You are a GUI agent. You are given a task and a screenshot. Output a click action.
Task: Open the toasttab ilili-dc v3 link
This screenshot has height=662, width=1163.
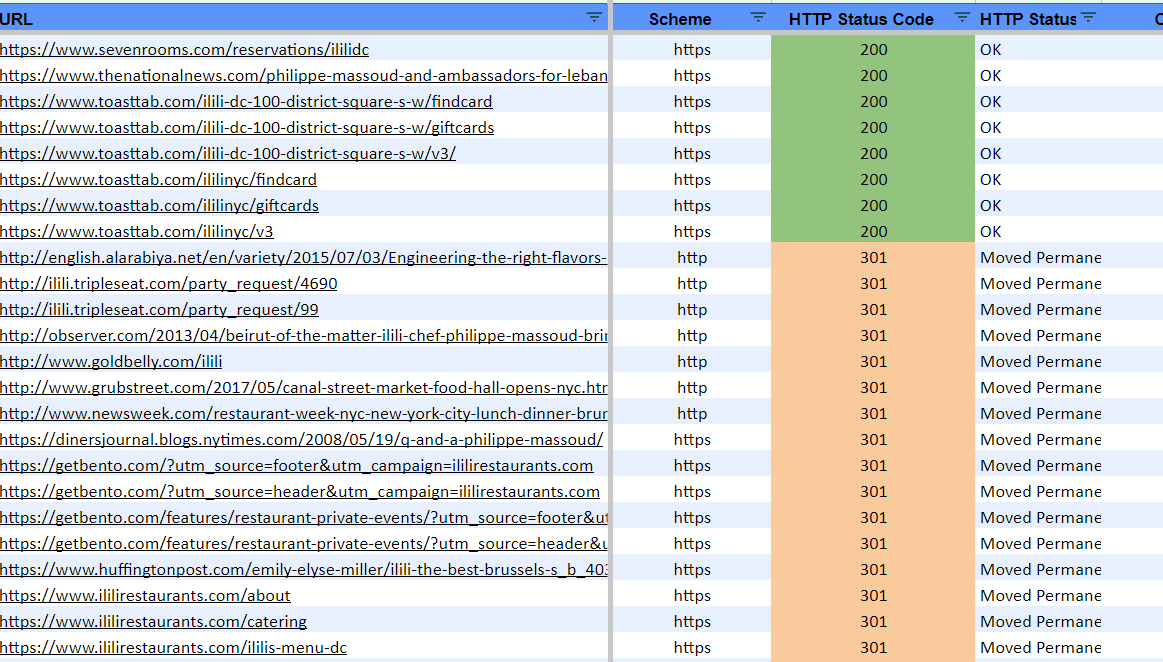[228, 153]
